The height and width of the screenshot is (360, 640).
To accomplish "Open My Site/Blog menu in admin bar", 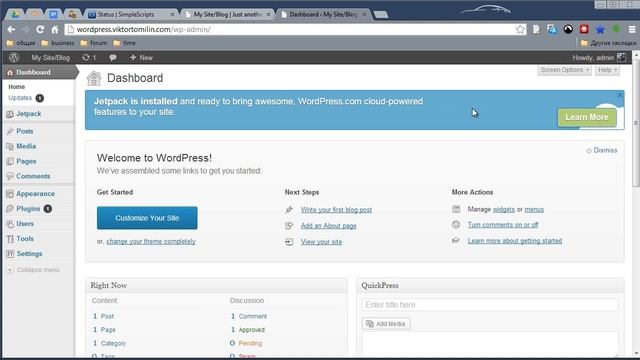I will 51,58.
